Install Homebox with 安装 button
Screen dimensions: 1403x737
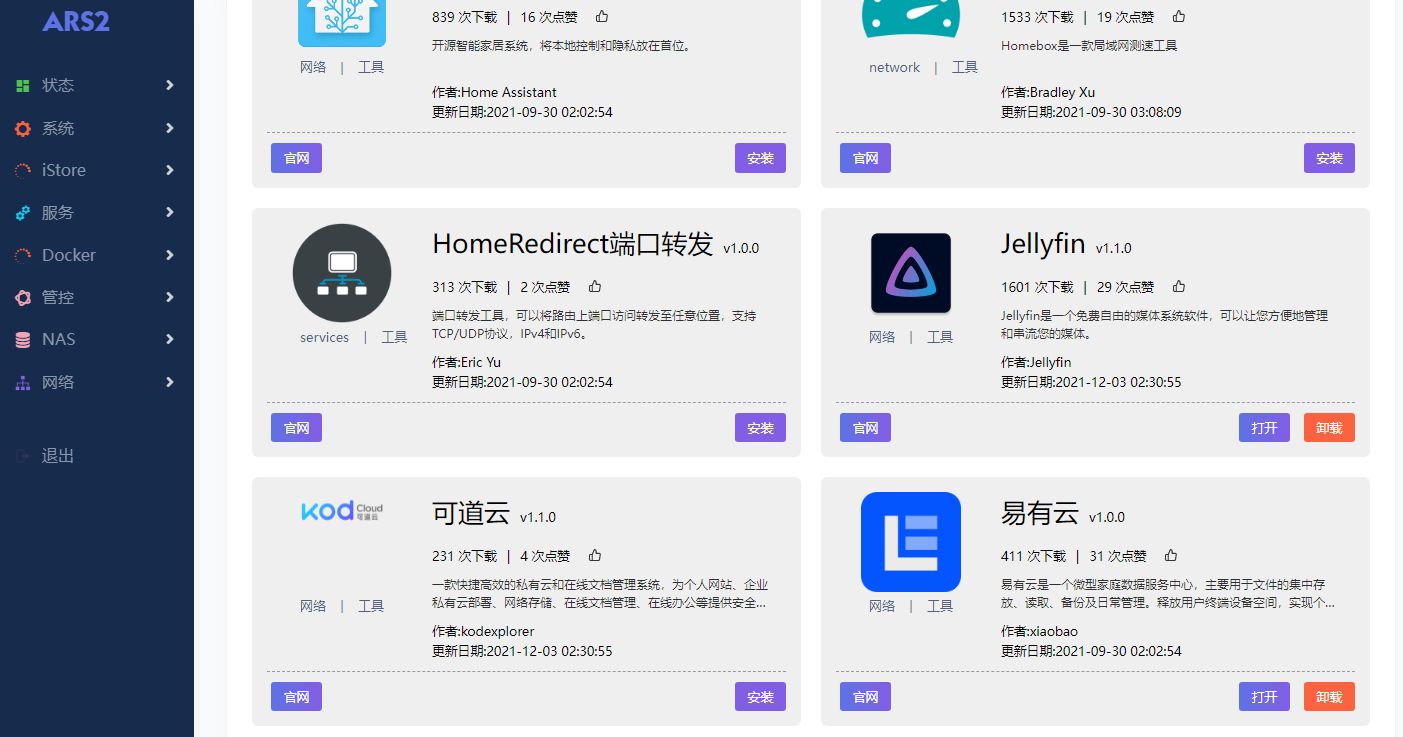tap(1329, 158)
